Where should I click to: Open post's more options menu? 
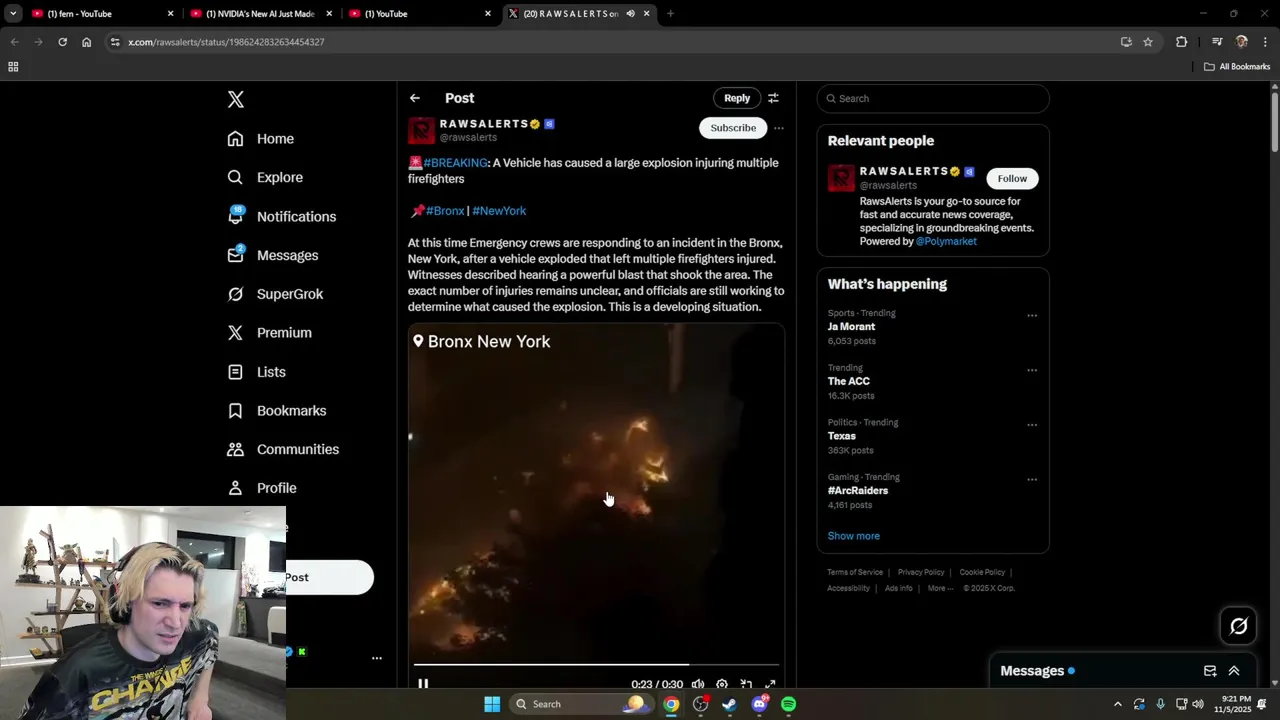tap(779, 128)
